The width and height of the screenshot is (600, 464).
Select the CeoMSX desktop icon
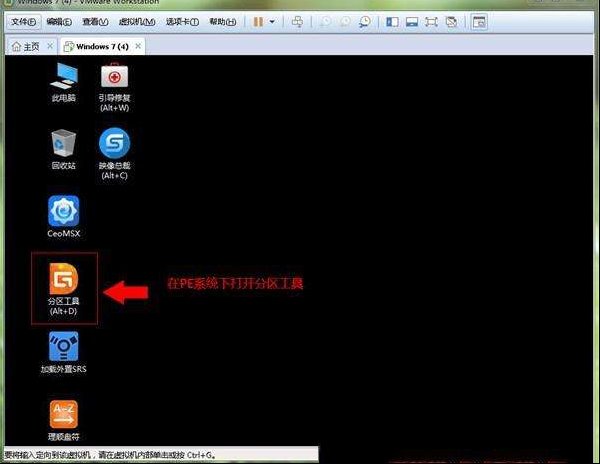tap(64, 217)
